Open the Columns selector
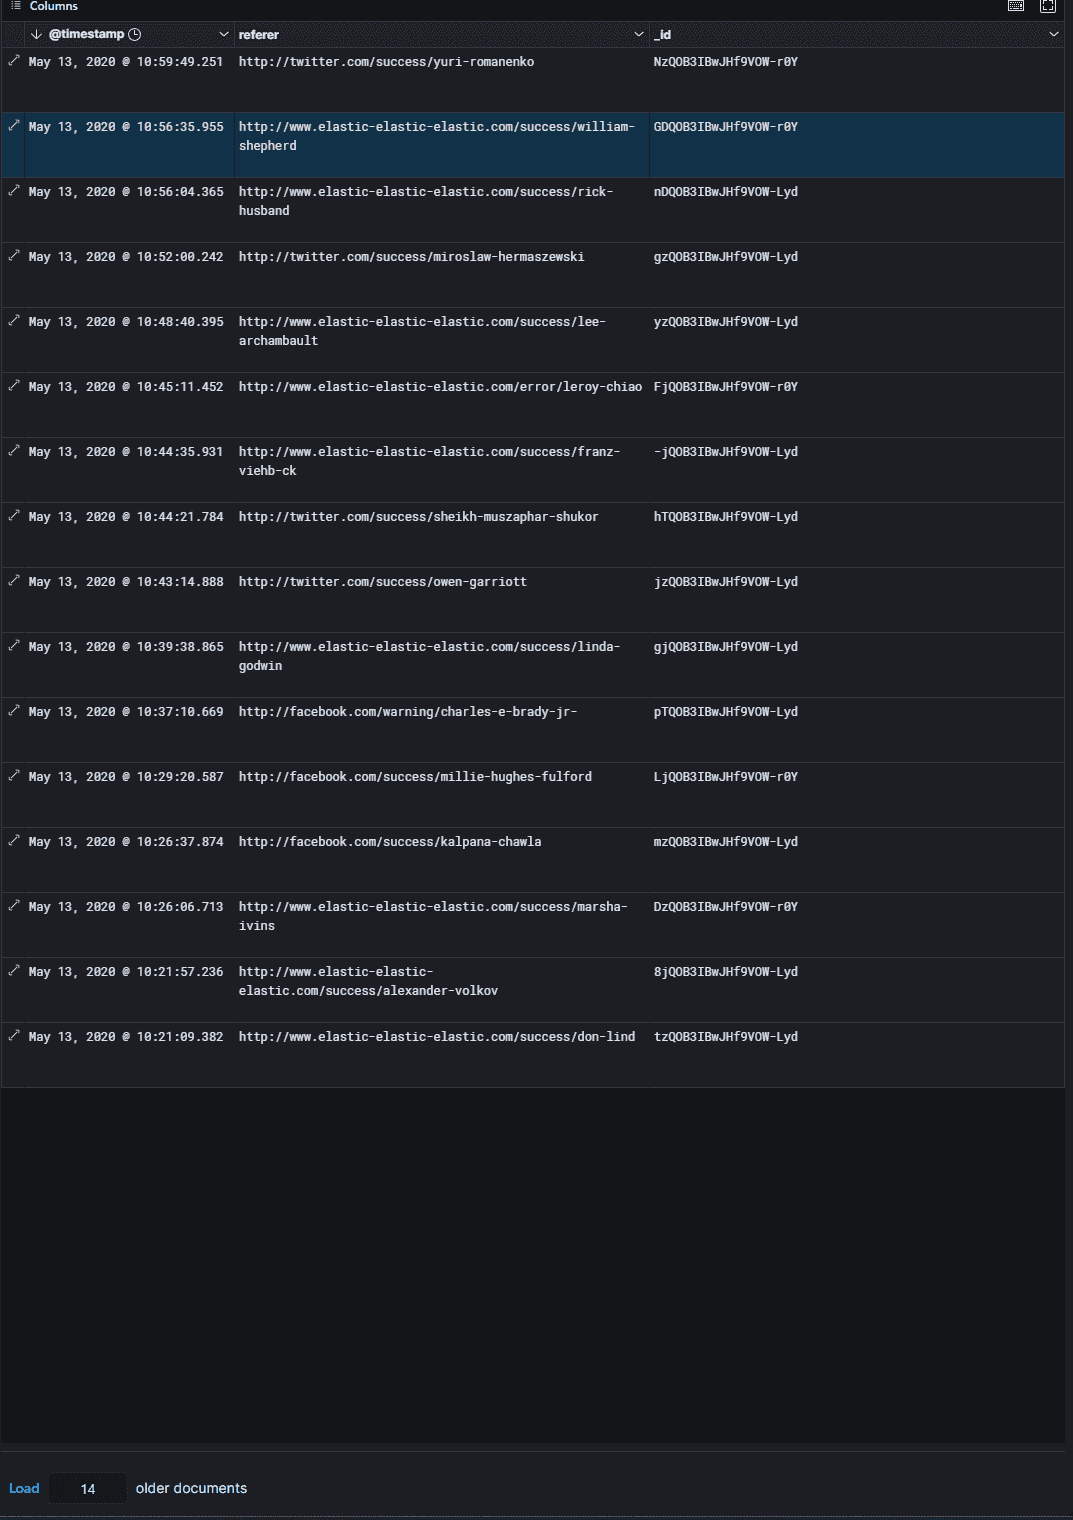Viewport: 1073px width, 1520px height. point(44,6)
